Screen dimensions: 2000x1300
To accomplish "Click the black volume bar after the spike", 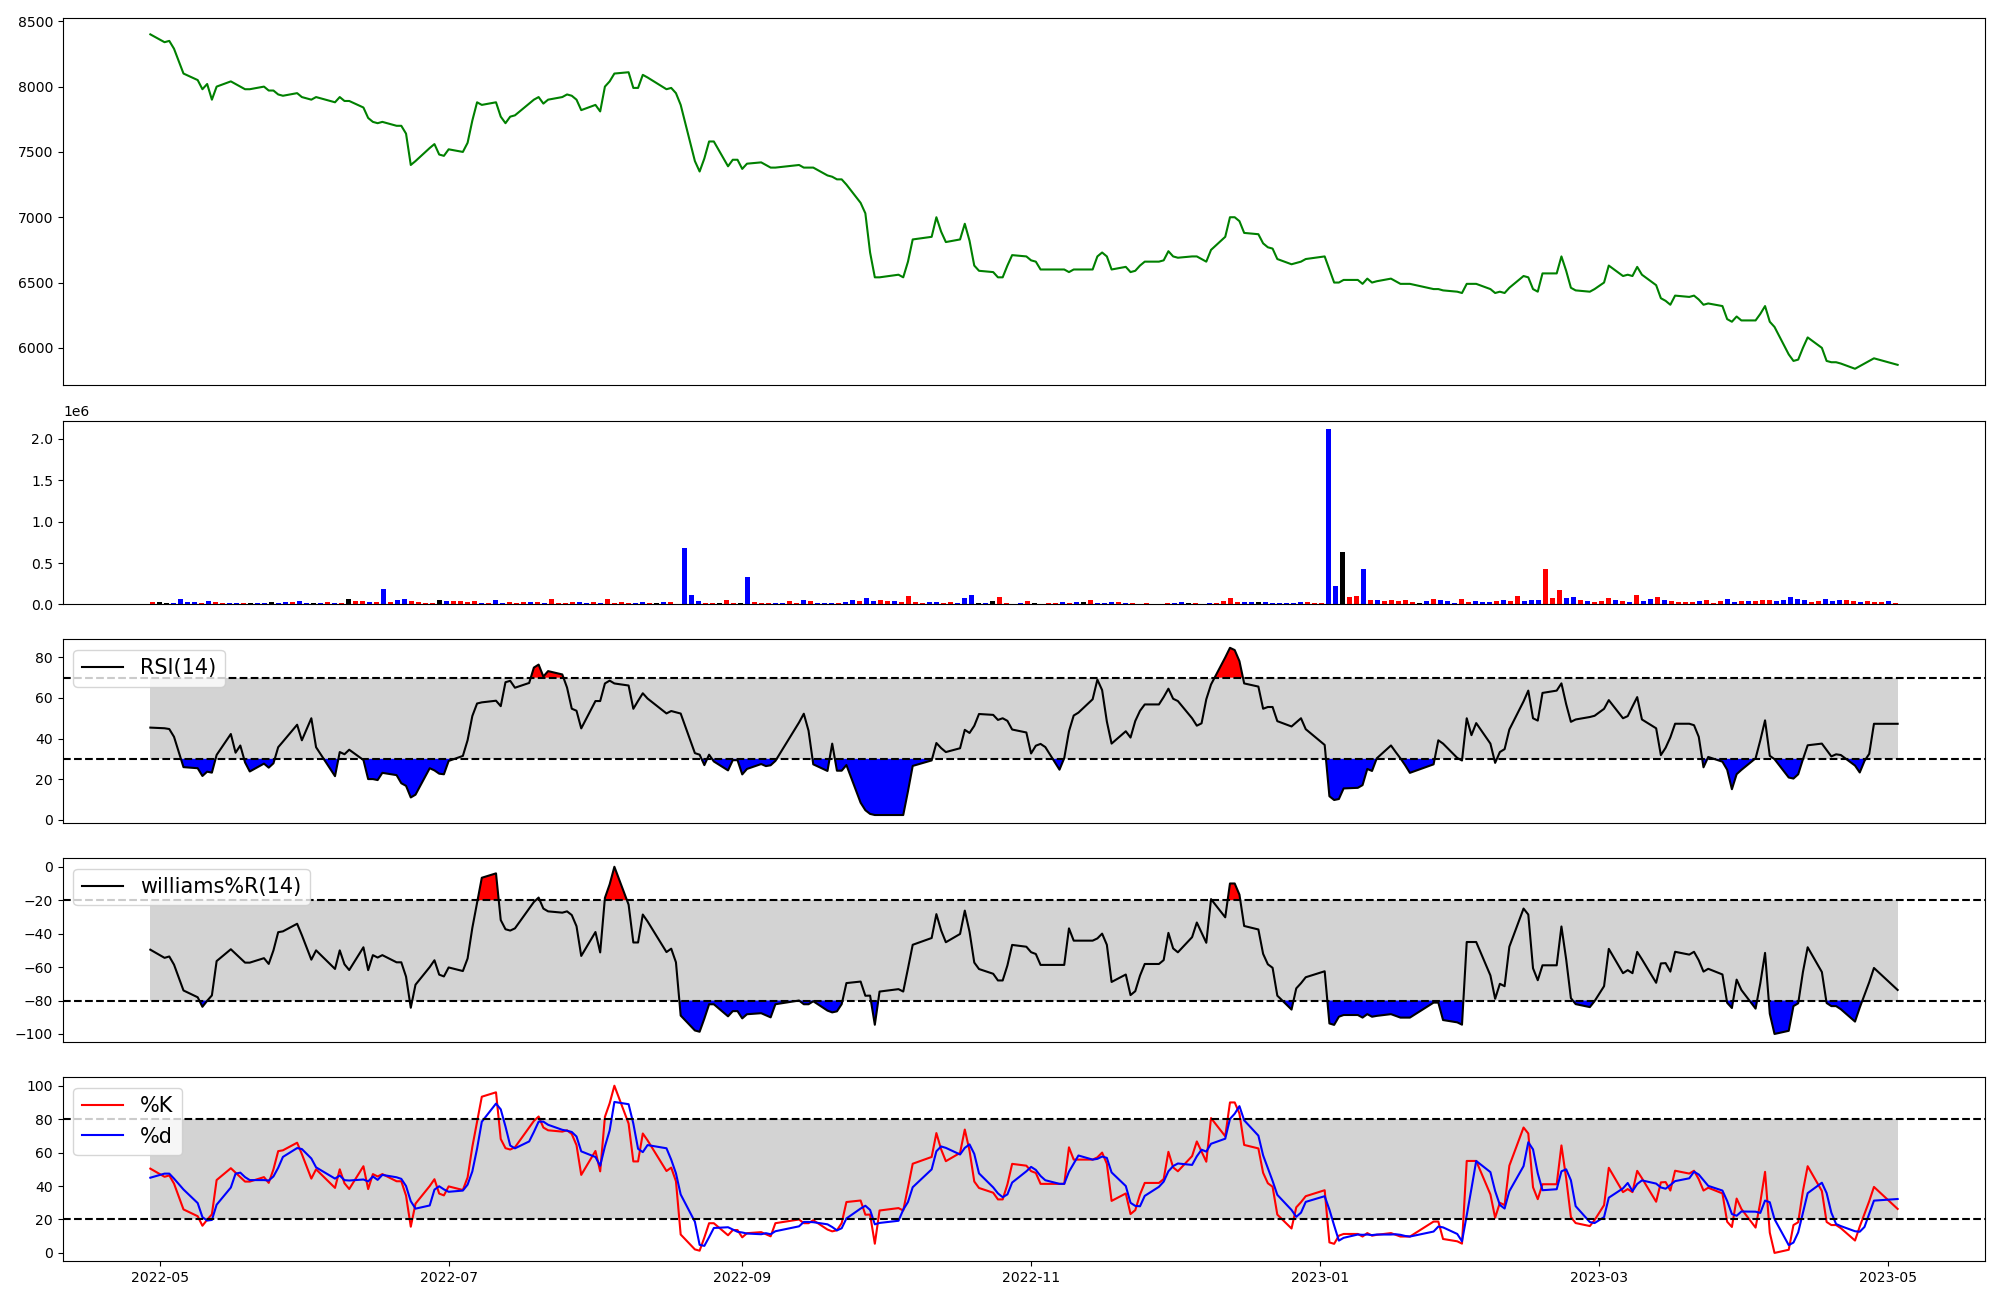I will click(x=1342, y=578).
